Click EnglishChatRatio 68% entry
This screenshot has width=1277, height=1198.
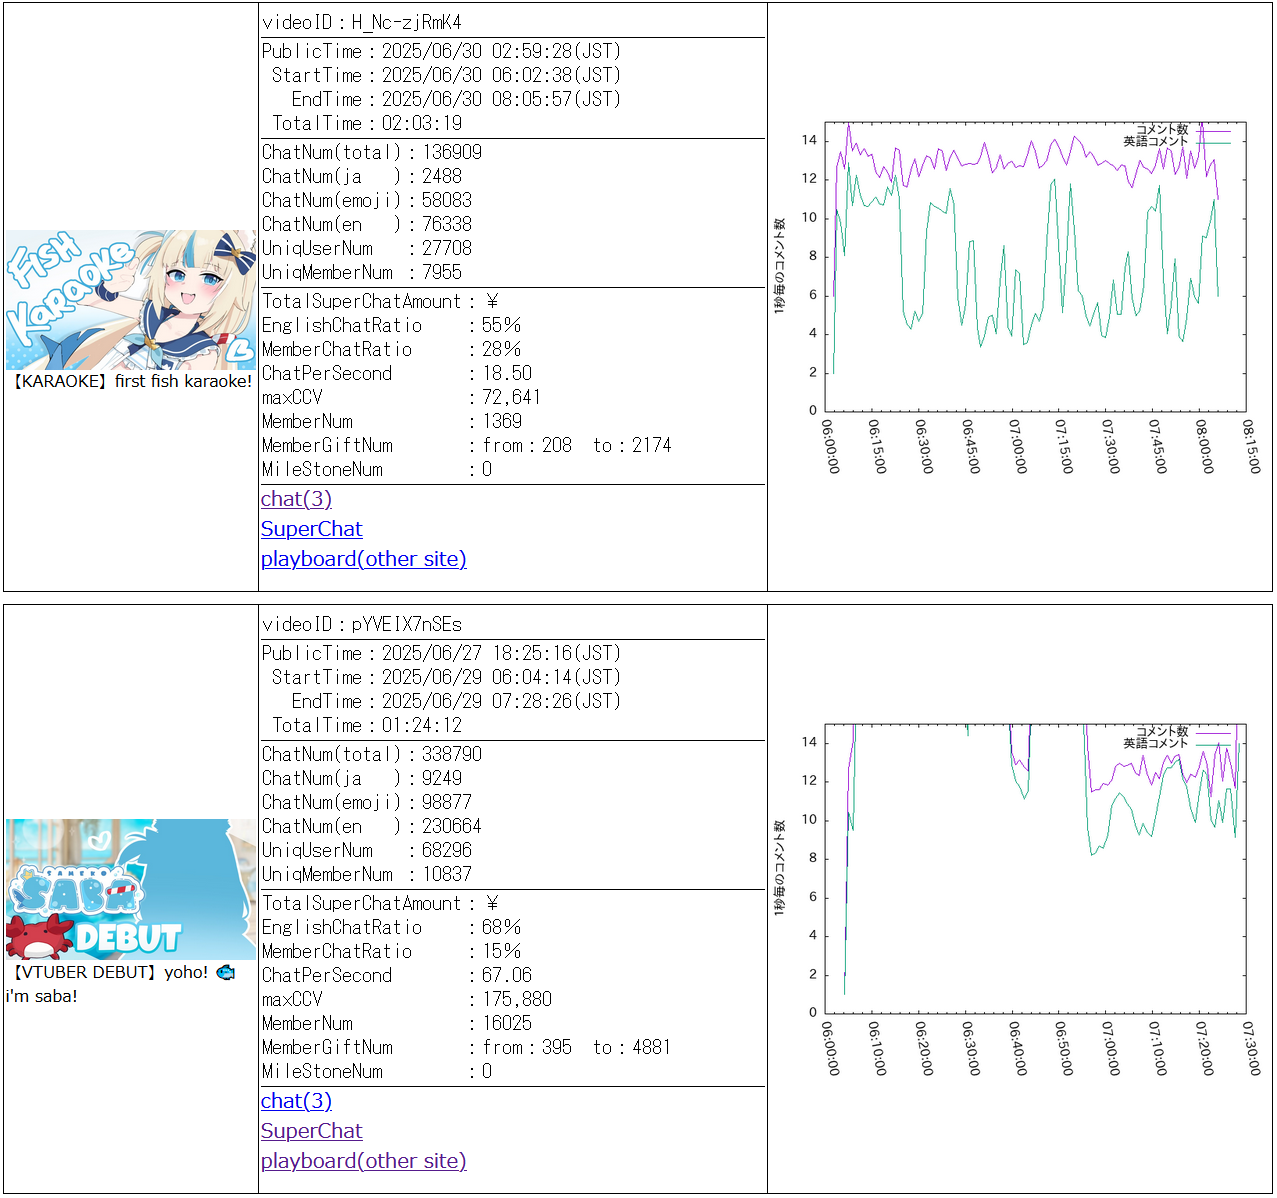(x=392, y=927)
